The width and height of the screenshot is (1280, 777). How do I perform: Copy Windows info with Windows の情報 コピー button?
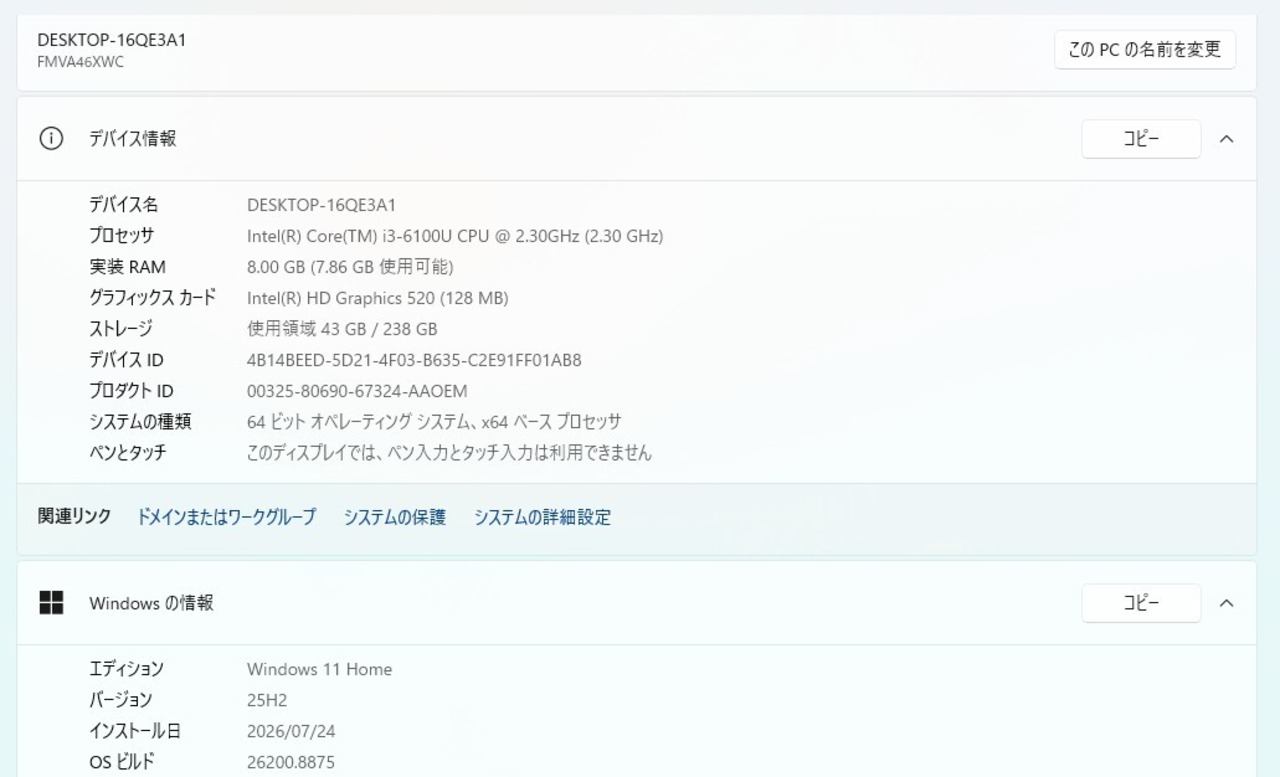point(1141,603)
